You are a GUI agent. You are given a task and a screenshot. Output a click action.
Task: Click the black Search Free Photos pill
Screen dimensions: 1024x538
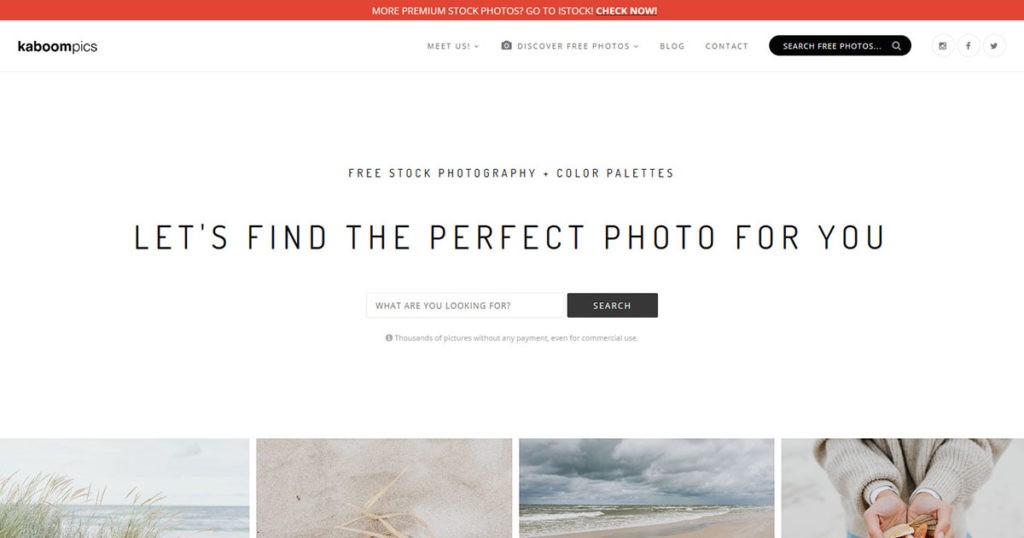[840, 46]
